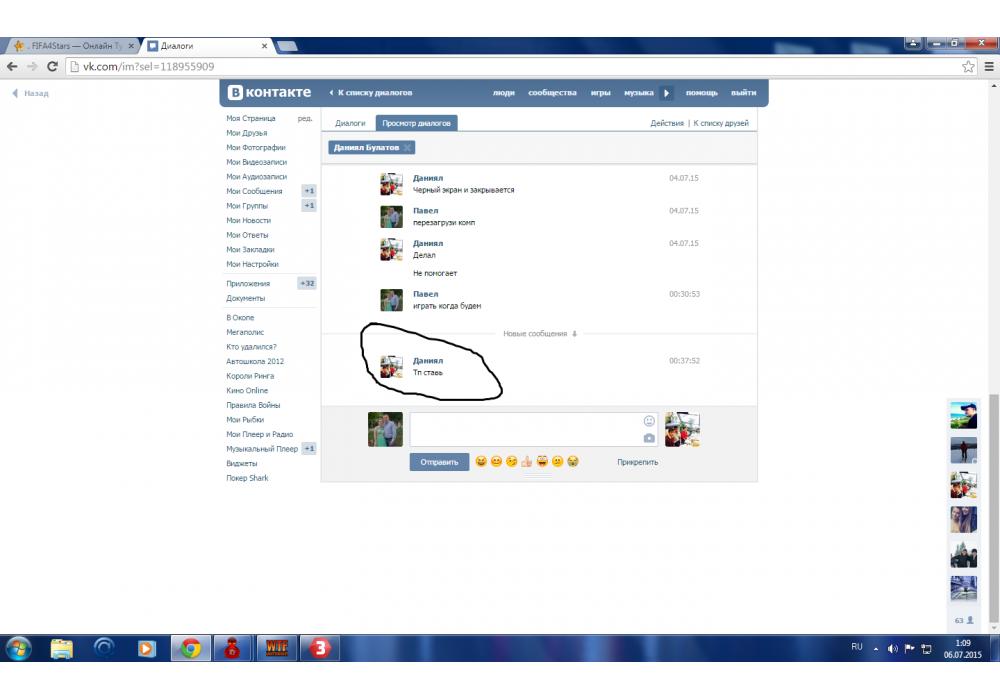
Task: Open the emoji picker smiley in message box
Action: [649, 421]
